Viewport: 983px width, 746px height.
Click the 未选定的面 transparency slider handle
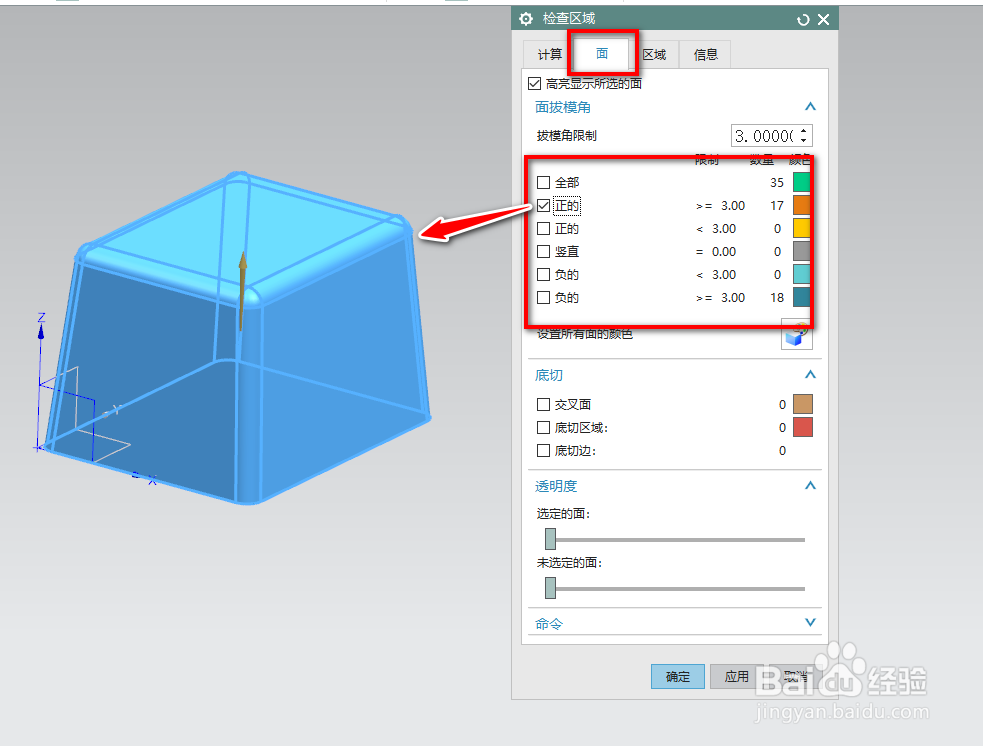(550, 588)
